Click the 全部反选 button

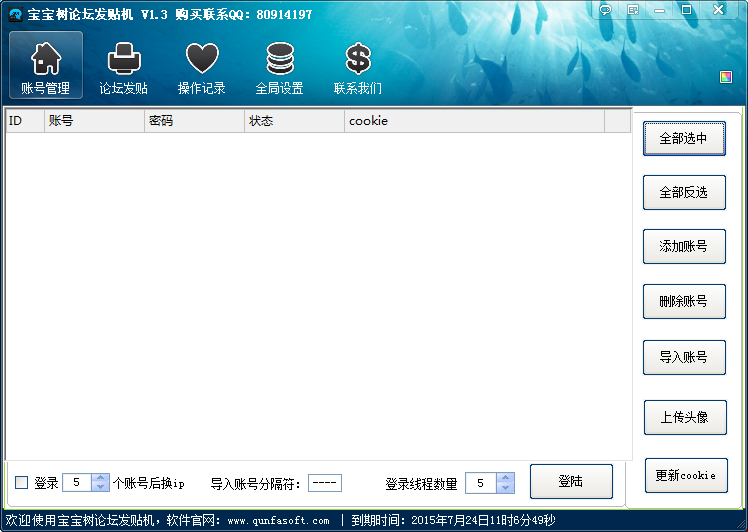coord(684,192)
